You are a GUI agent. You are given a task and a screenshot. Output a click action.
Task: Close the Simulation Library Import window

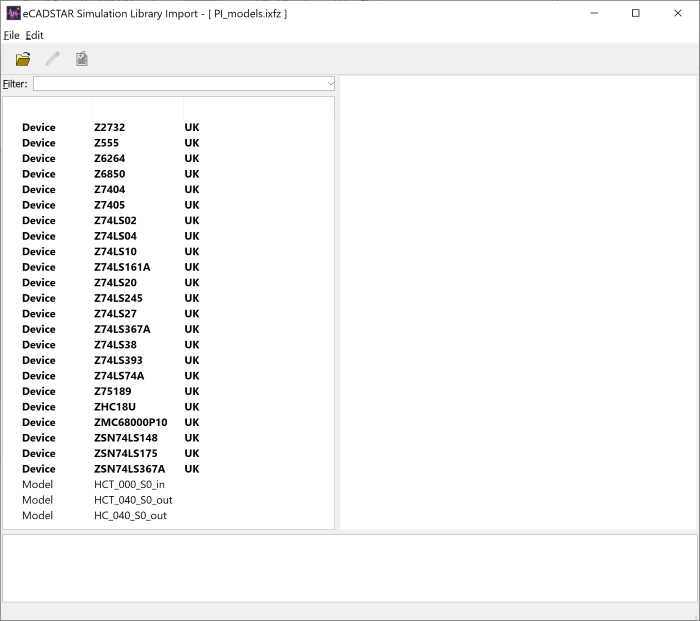point(678,13)
